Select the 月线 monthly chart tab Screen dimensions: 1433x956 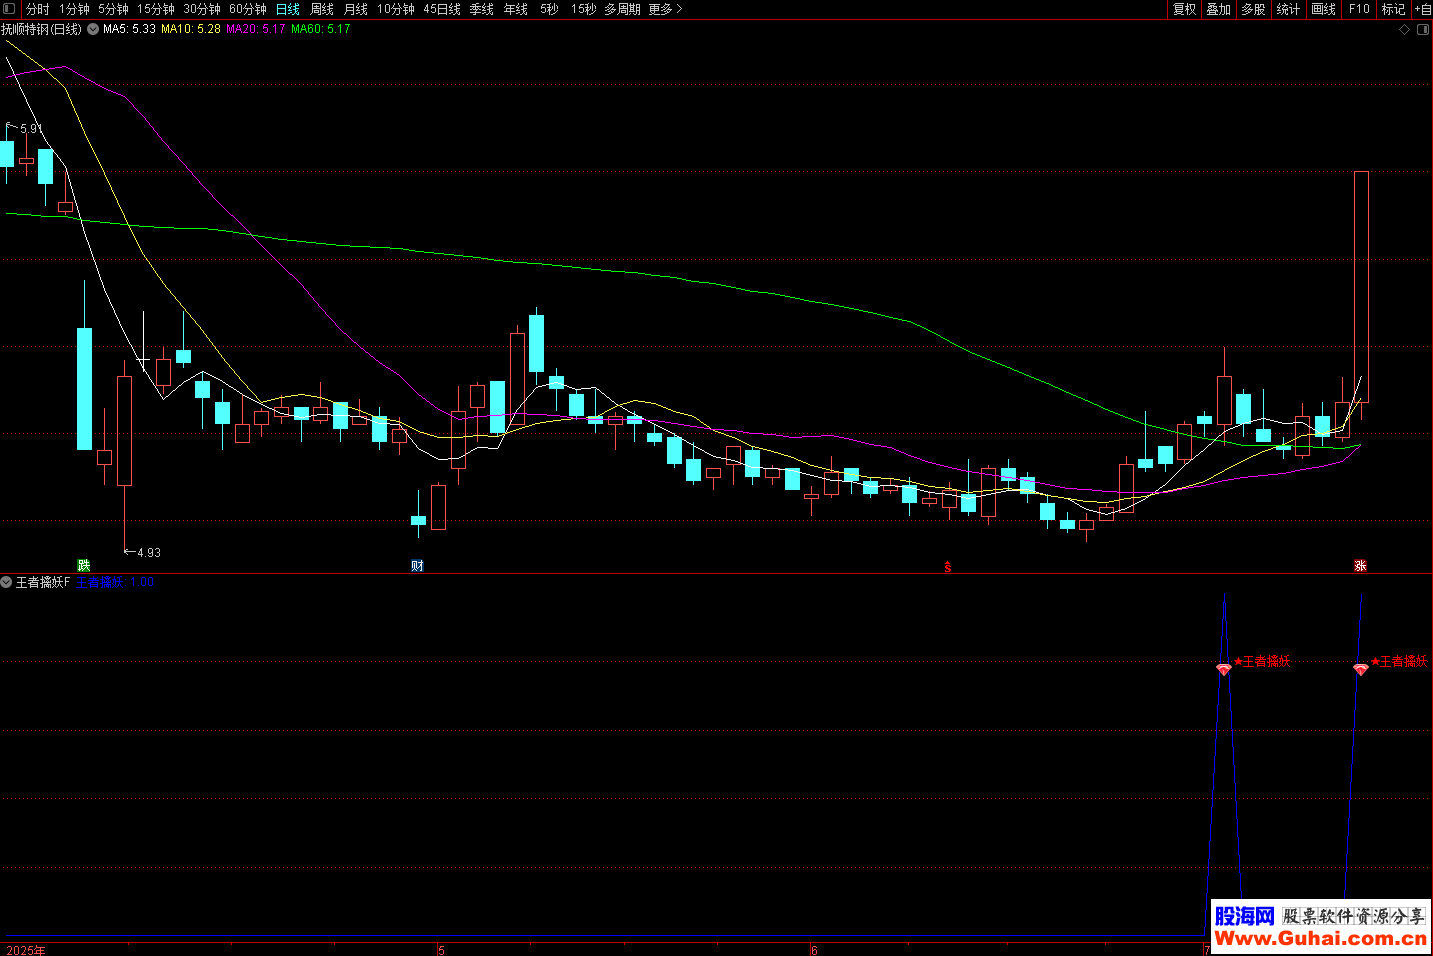[x=356, y=9]
